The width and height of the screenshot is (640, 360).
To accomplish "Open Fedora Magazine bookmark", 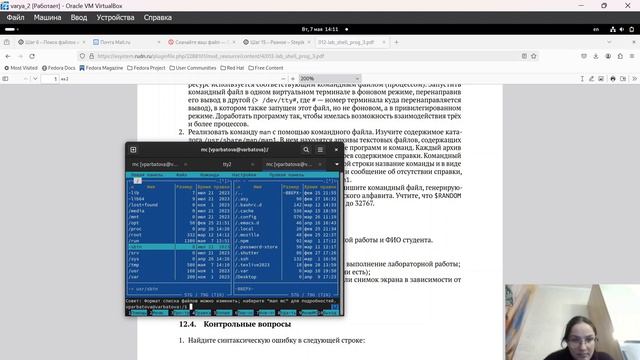I will pos(101,68).
